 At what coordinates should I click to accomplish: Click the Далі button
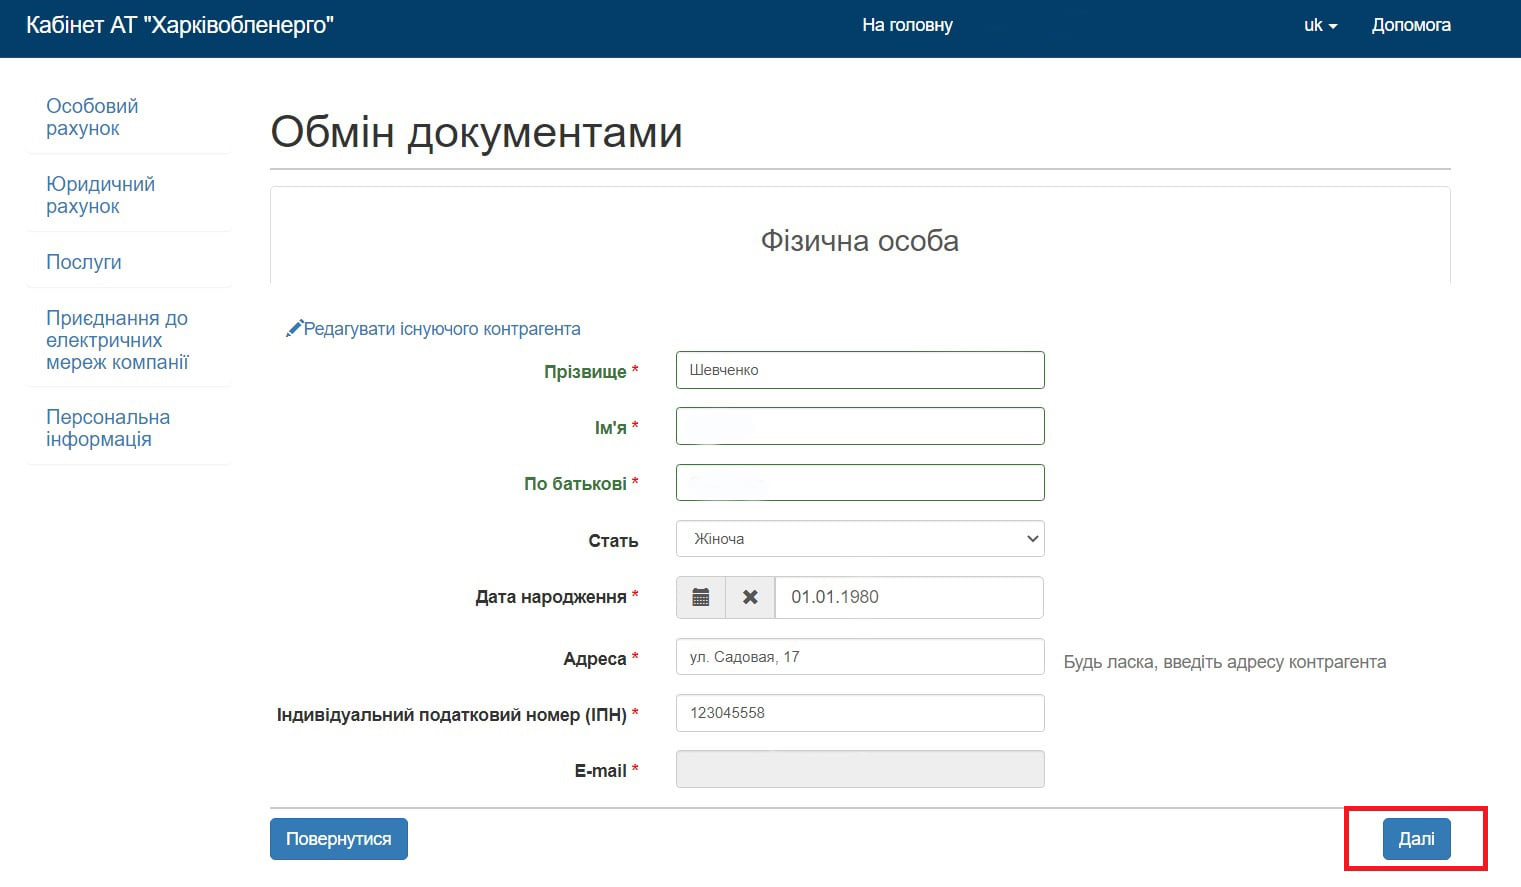point(1416,839)
